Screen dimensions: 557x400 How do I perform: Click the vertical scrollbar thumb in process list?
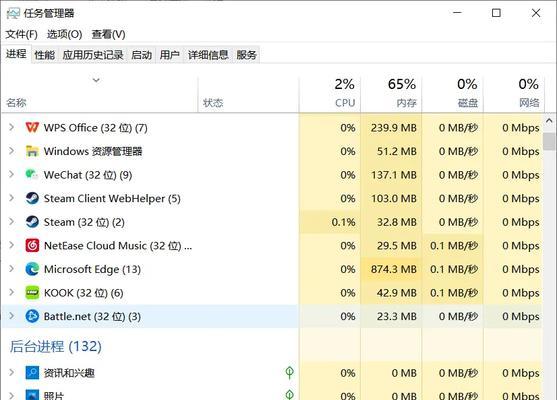pos(549,141)
